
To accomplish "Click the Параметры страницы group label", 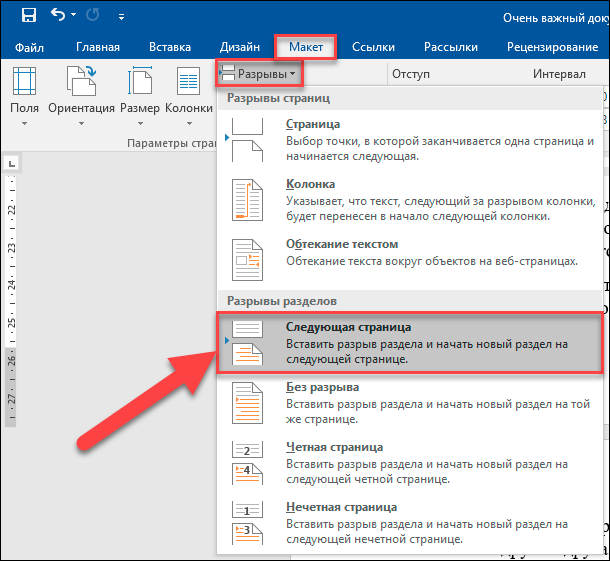I will pos(171,143).
